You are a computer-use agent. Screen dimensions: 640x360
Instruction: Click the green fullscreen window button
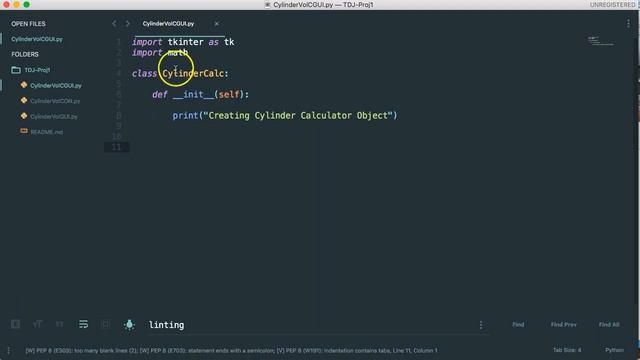[27, 4]
